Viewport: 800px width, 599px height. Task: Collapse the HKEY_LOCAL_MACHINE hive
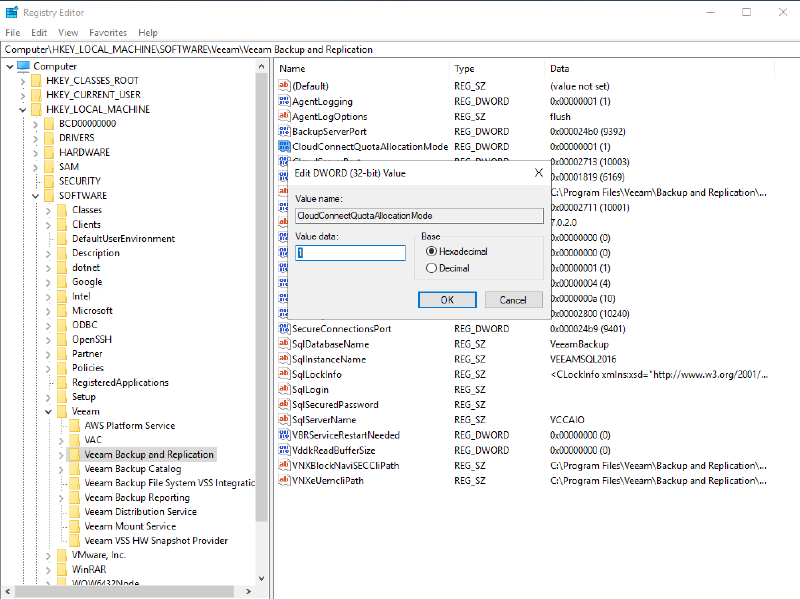(22, 109)
